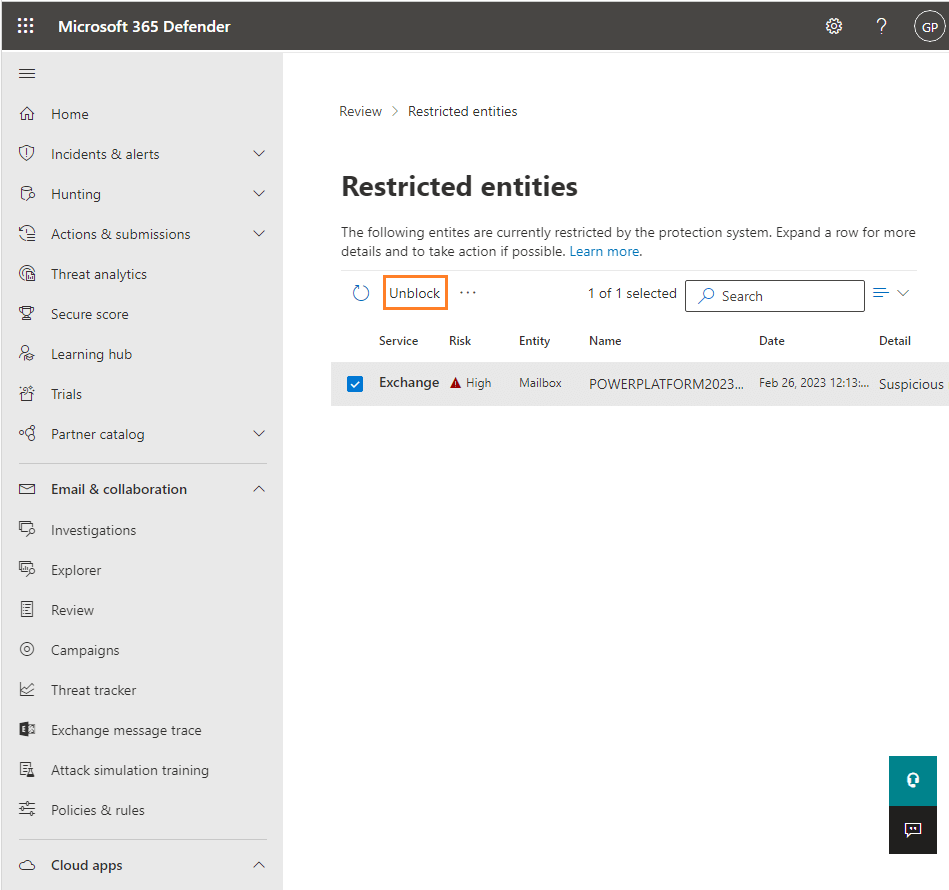Open the GP account profile icon

(929, 27)
